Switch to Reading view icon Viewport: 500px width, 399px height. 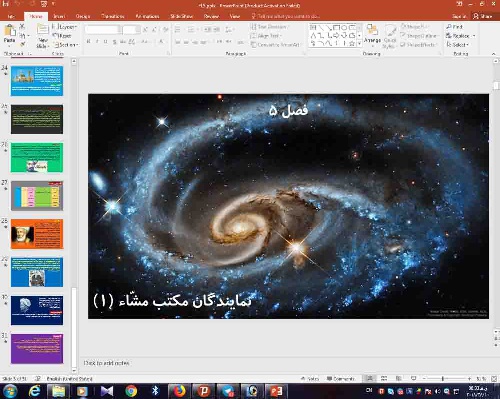click(x=399, y=378)
